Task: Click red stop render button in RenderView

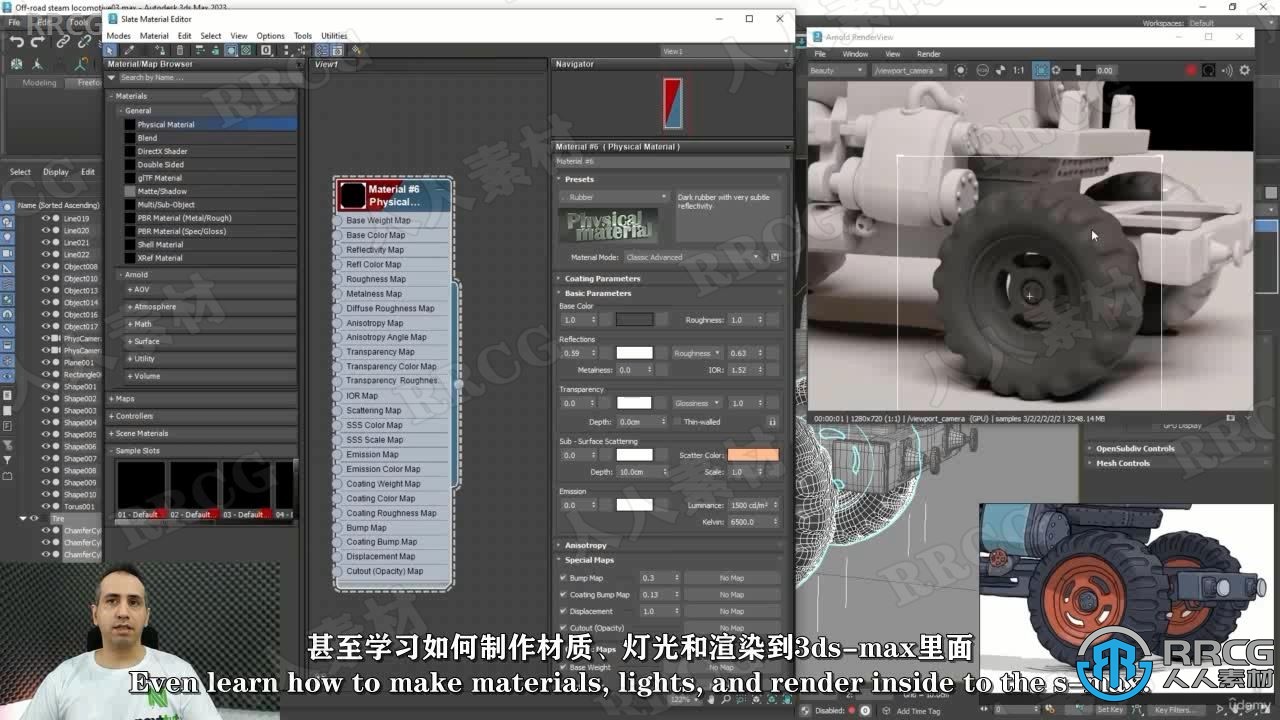Action: (x=1191, y=70)
